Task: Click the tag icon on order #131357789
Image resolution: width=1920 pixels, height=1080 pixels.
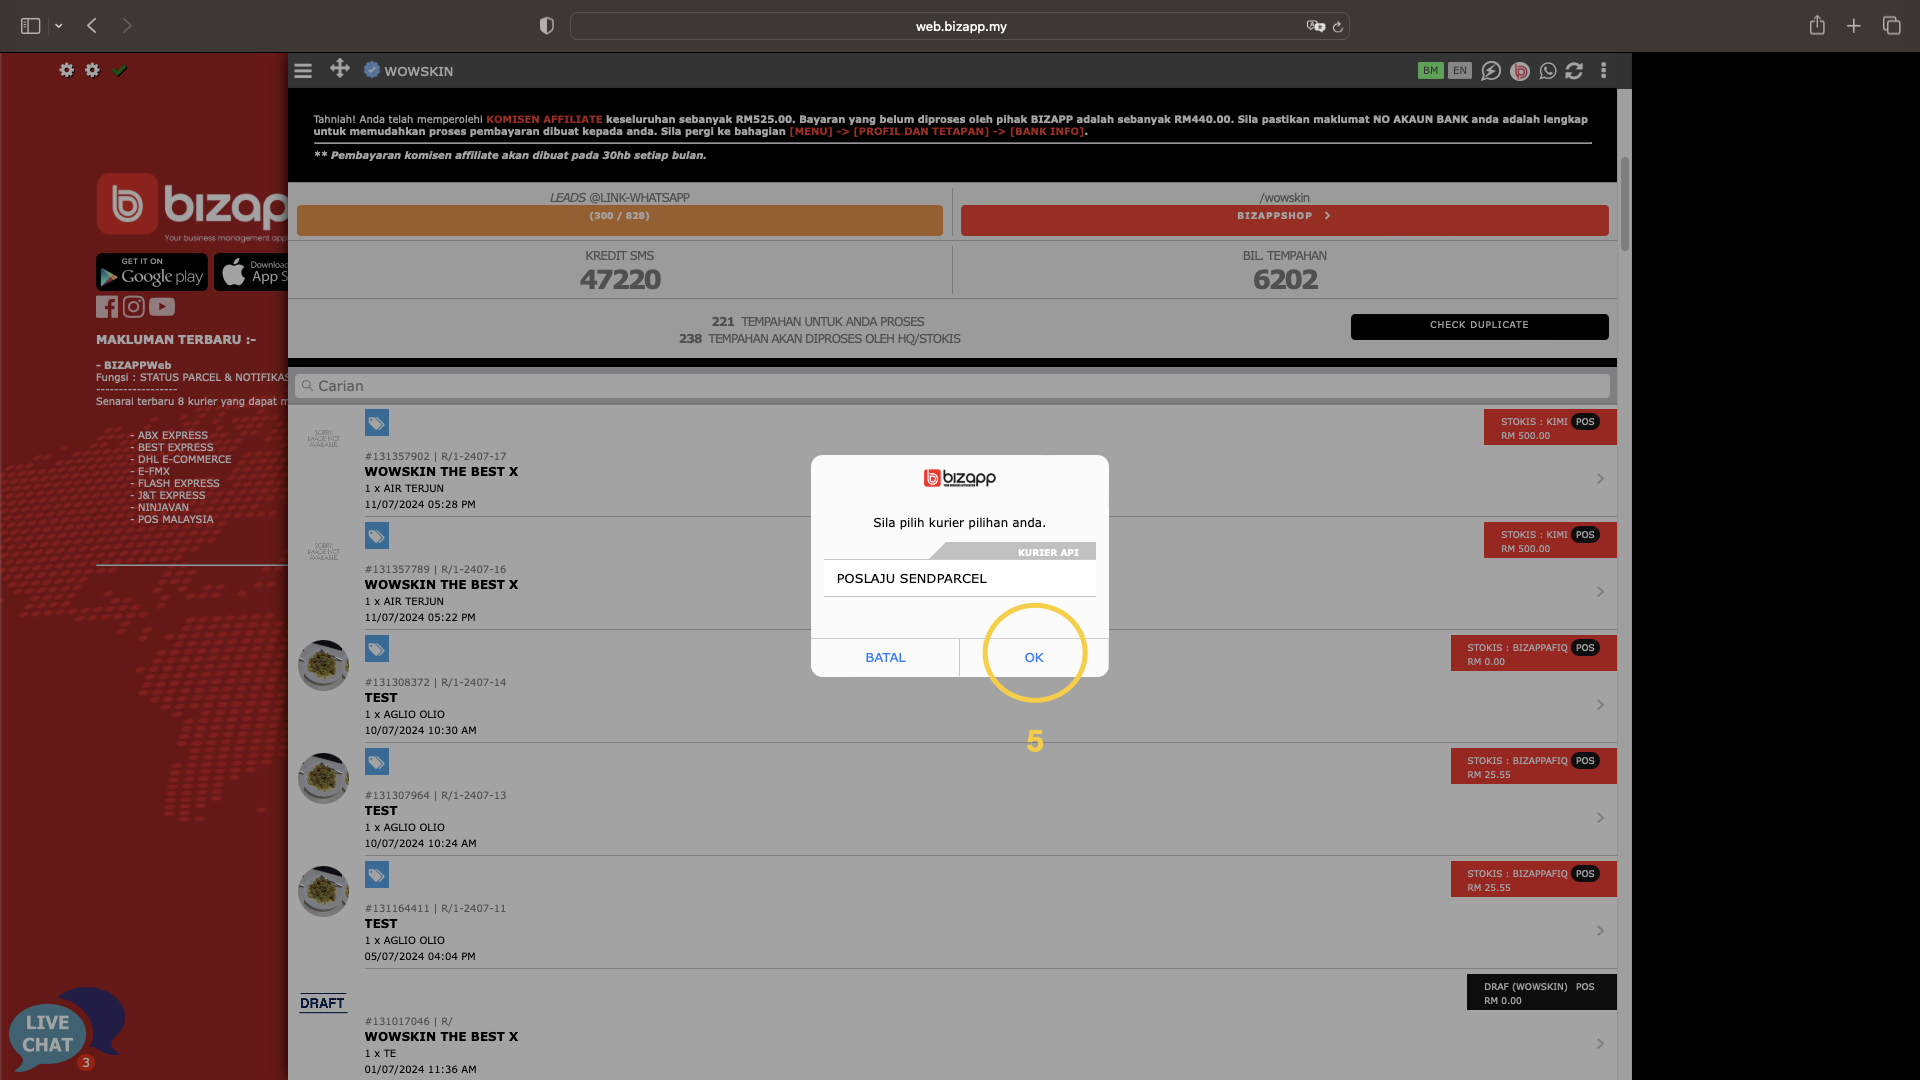Action: [377, 536]
